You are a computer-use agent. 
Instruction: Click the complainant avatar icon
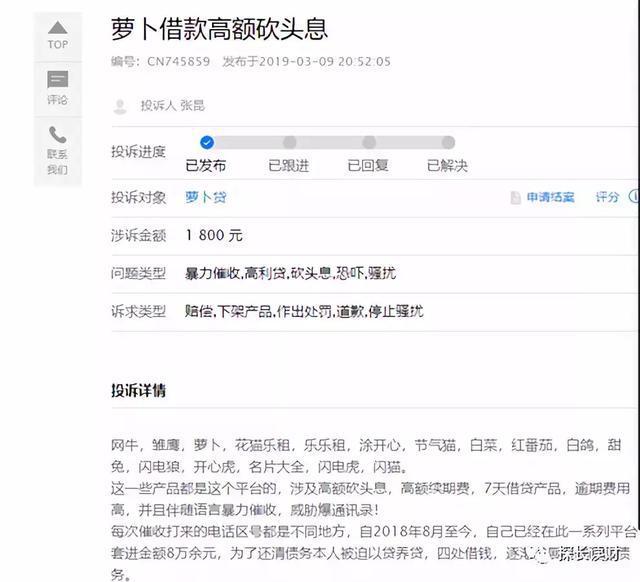tap(120, 107)
